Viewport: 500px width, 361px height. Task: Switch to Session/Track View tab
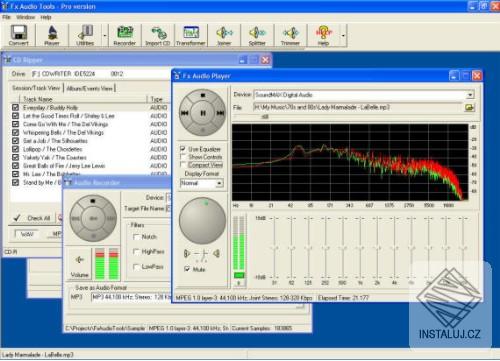pyautogui.click(x=36, y=88)
